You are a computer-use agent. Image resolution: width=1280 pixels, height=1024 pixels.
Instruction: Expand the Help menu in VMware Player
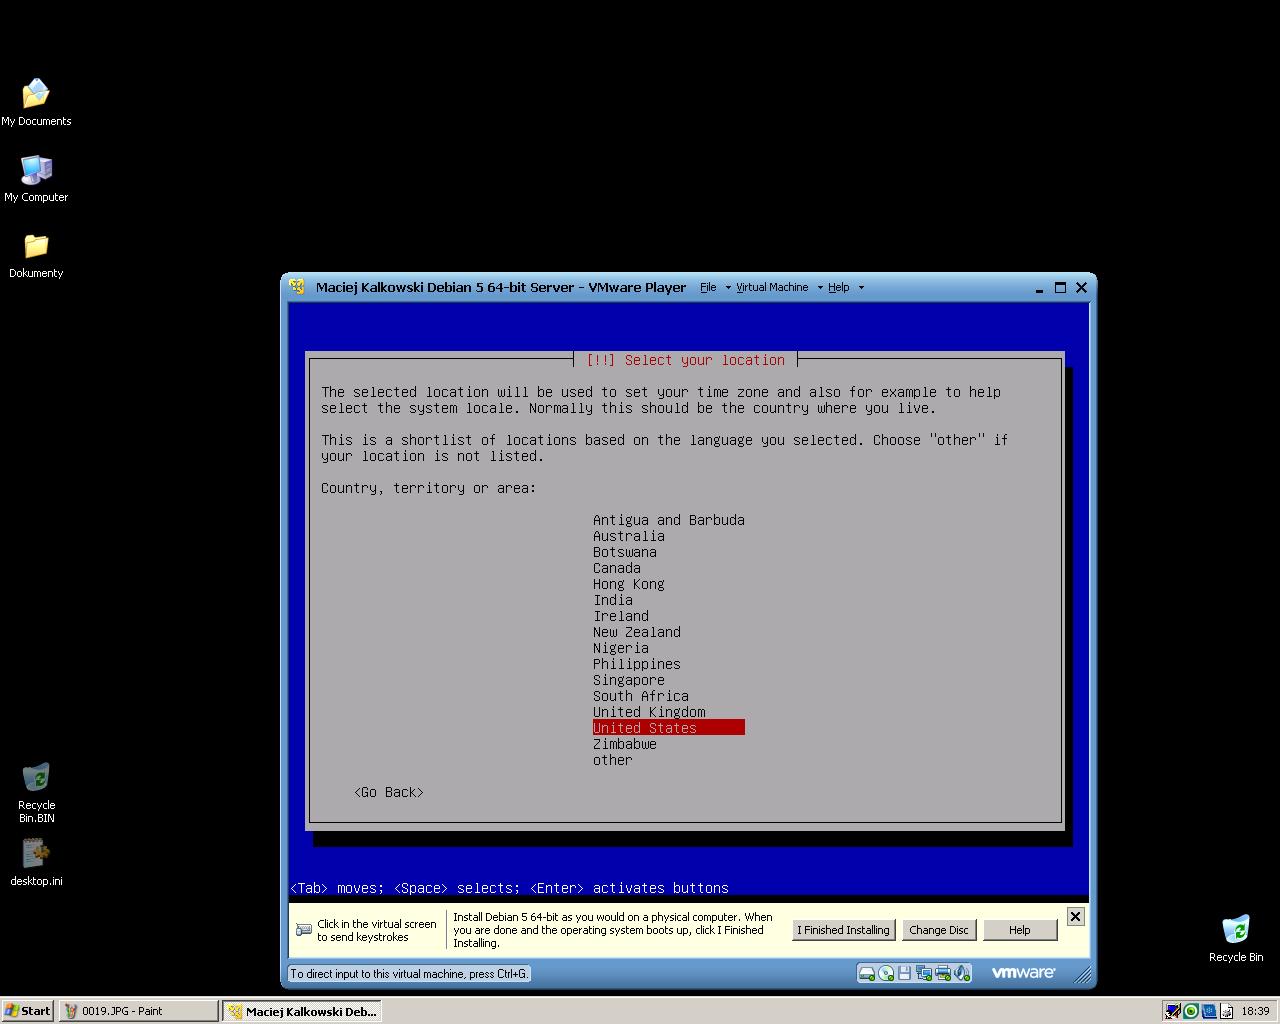click(x=838, y=288)
